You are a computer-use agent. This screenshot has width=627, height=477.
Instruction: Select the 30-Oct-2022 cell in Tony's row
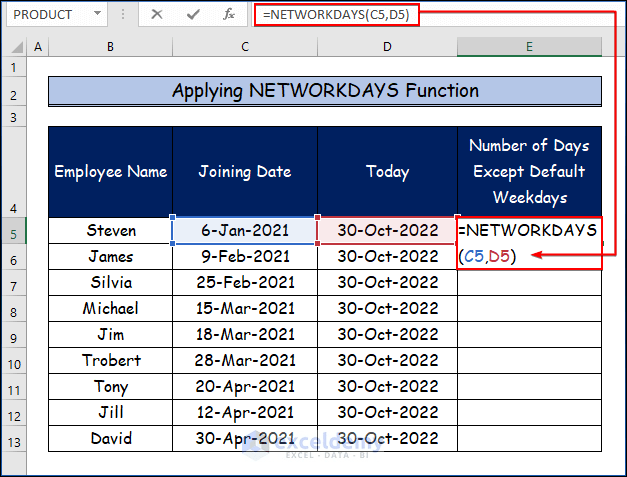coord(387,387)
